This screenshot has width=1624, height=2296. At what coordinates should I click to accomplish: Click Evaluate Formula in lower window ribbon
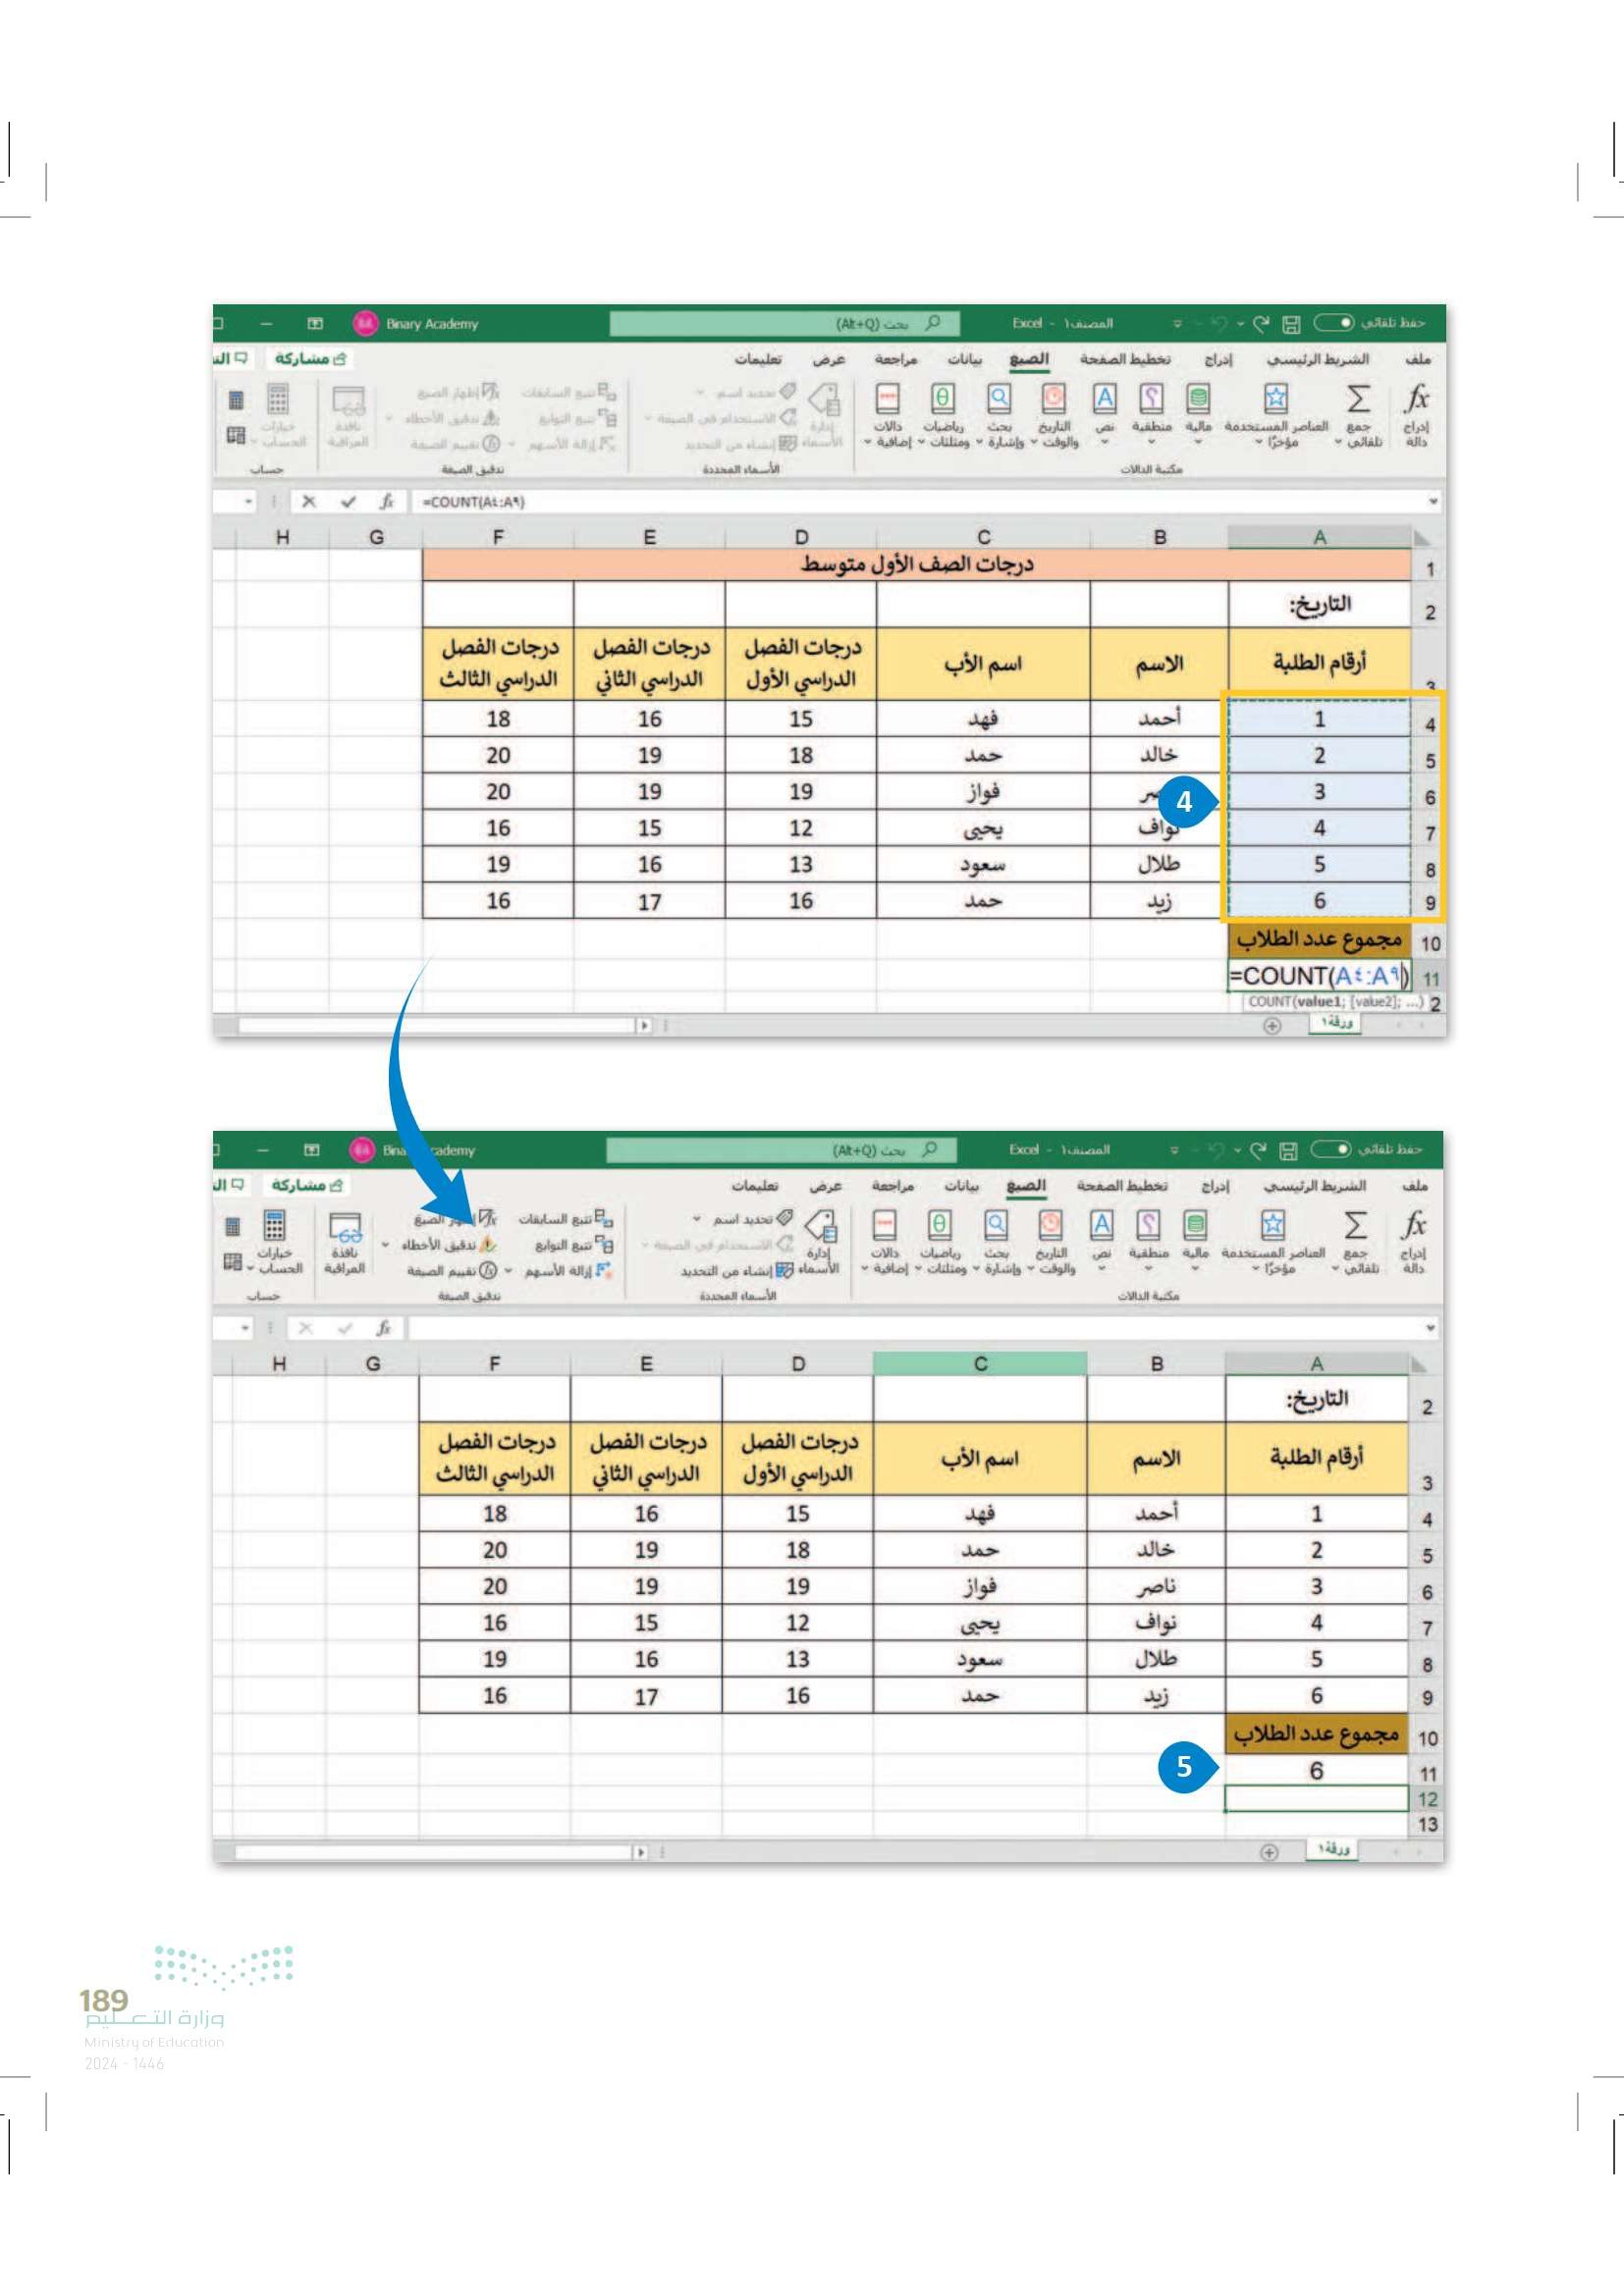click(x=451, y=1270)
